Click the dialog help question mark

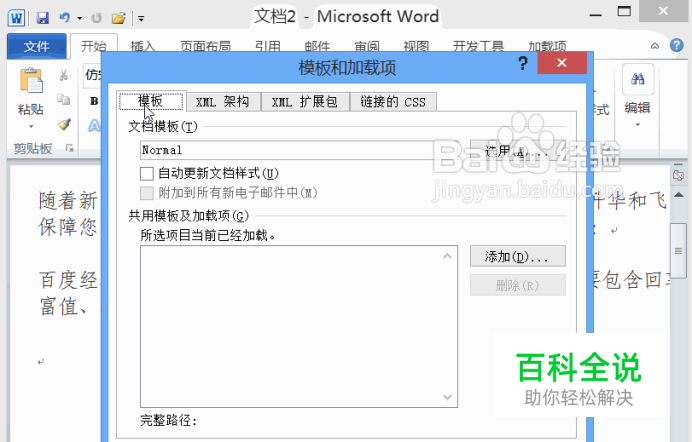[523, 64]
